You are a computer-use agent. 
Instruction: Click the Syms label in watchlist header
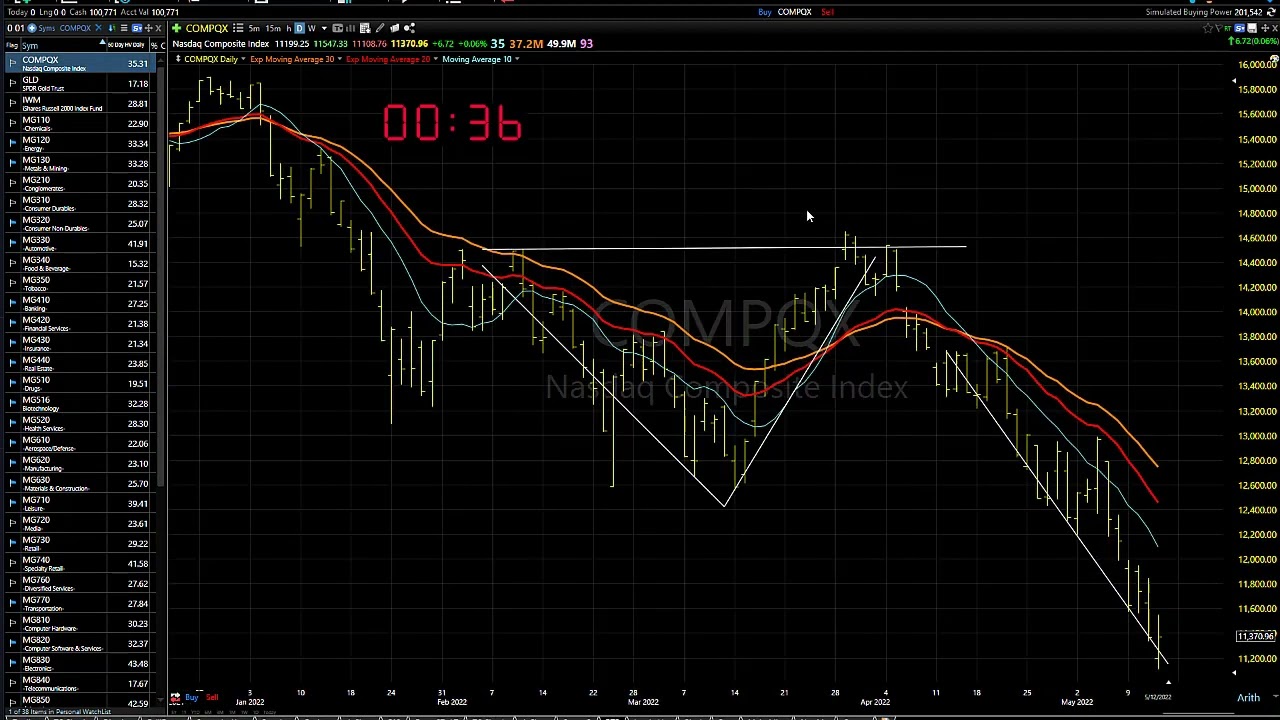pos(46,28)
